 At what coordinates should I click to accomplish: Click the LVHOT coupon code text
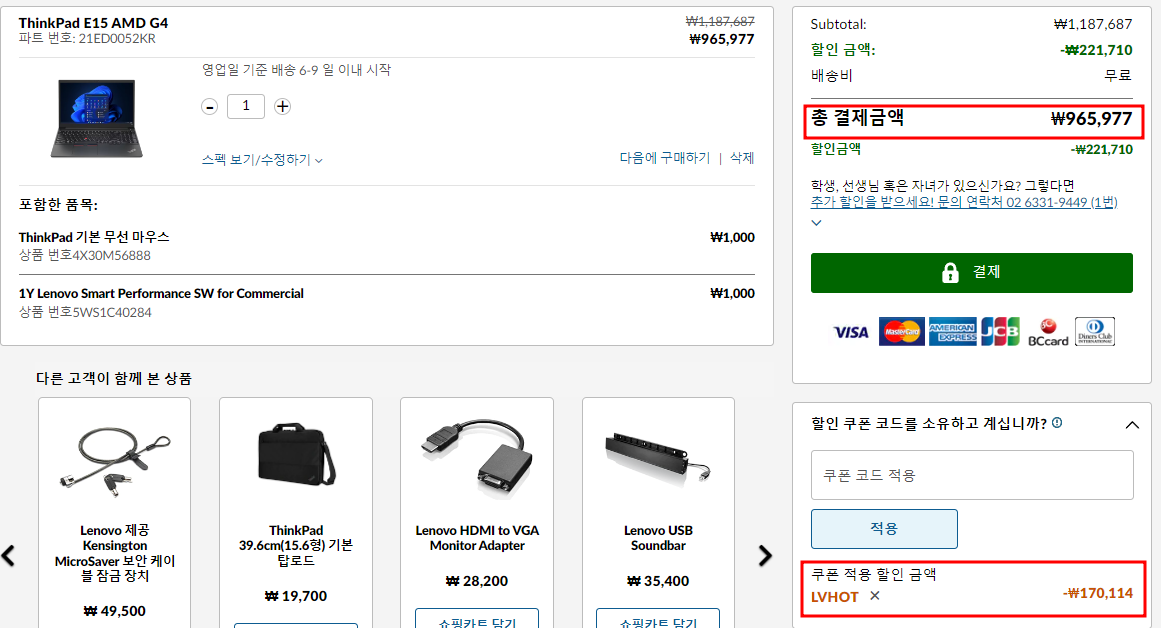point(834,597)
